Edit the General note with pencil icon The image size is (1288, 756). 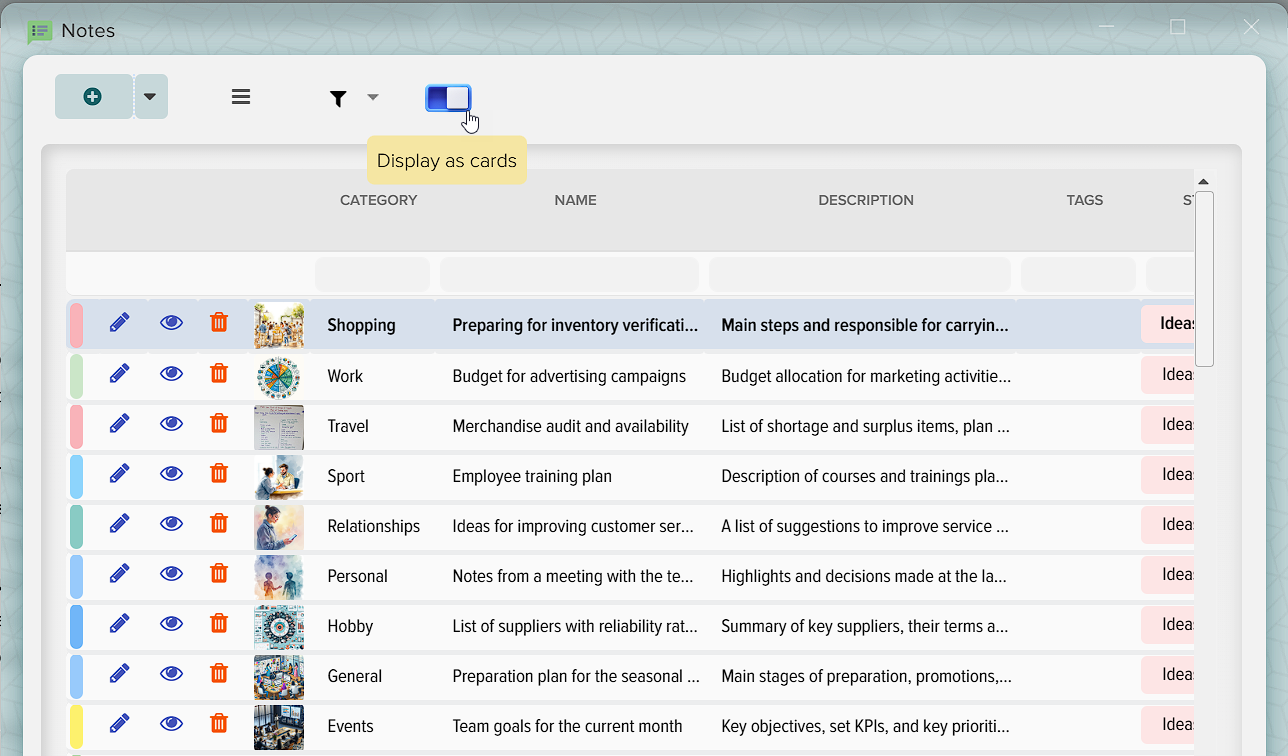coord(120,673)
